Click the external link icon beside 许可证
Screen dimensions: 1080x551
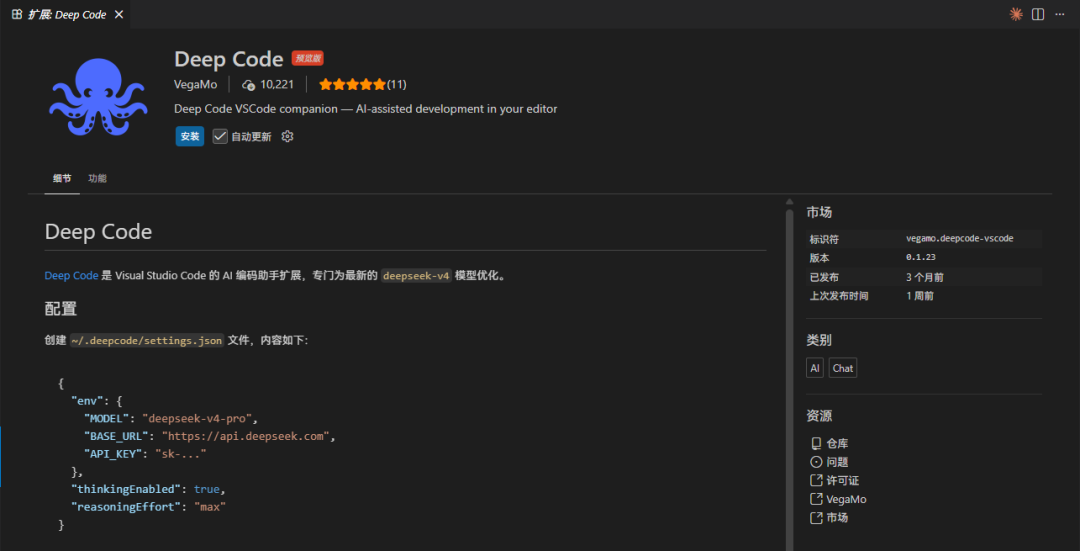point(816,481)
